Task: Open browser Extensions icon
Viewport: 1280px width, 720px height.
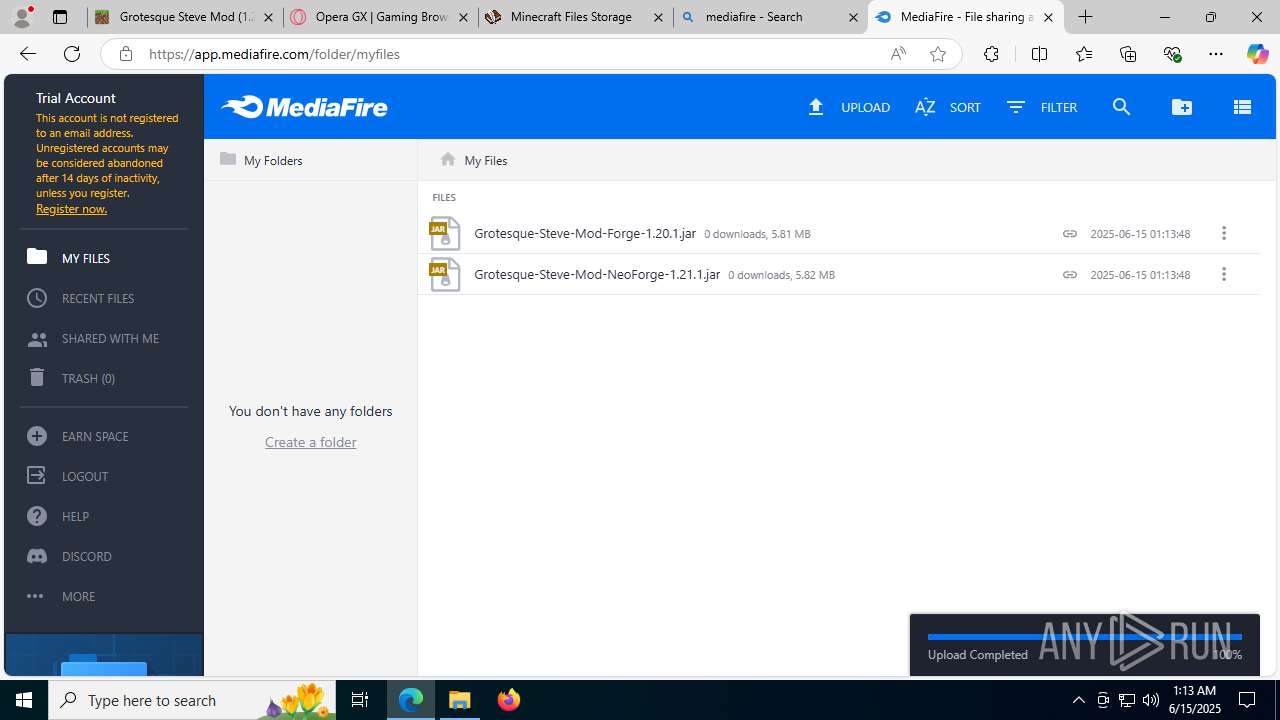Action: [991, 54]
